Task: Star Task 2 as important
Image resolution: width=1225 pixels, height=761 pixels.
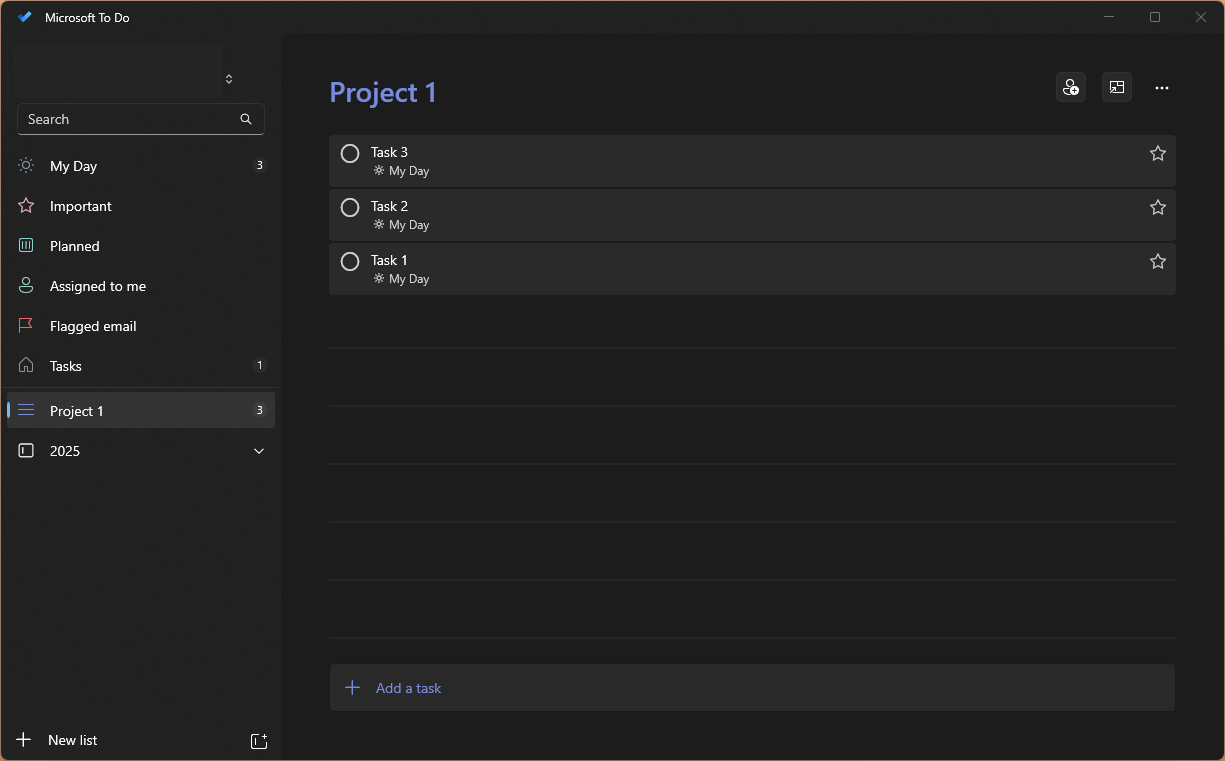Action: 1158,207
